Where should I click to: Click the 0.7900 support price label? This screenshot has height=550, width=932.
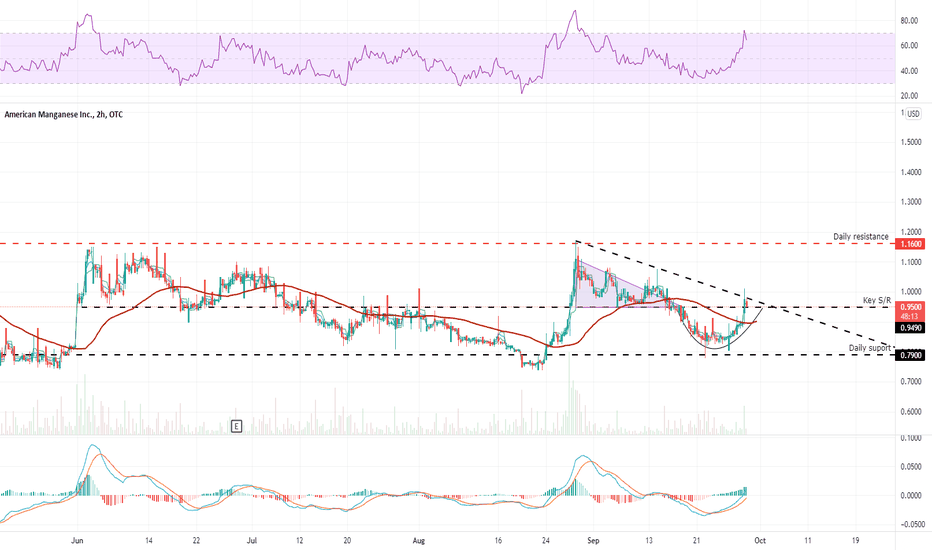click(x=911, y=355)
